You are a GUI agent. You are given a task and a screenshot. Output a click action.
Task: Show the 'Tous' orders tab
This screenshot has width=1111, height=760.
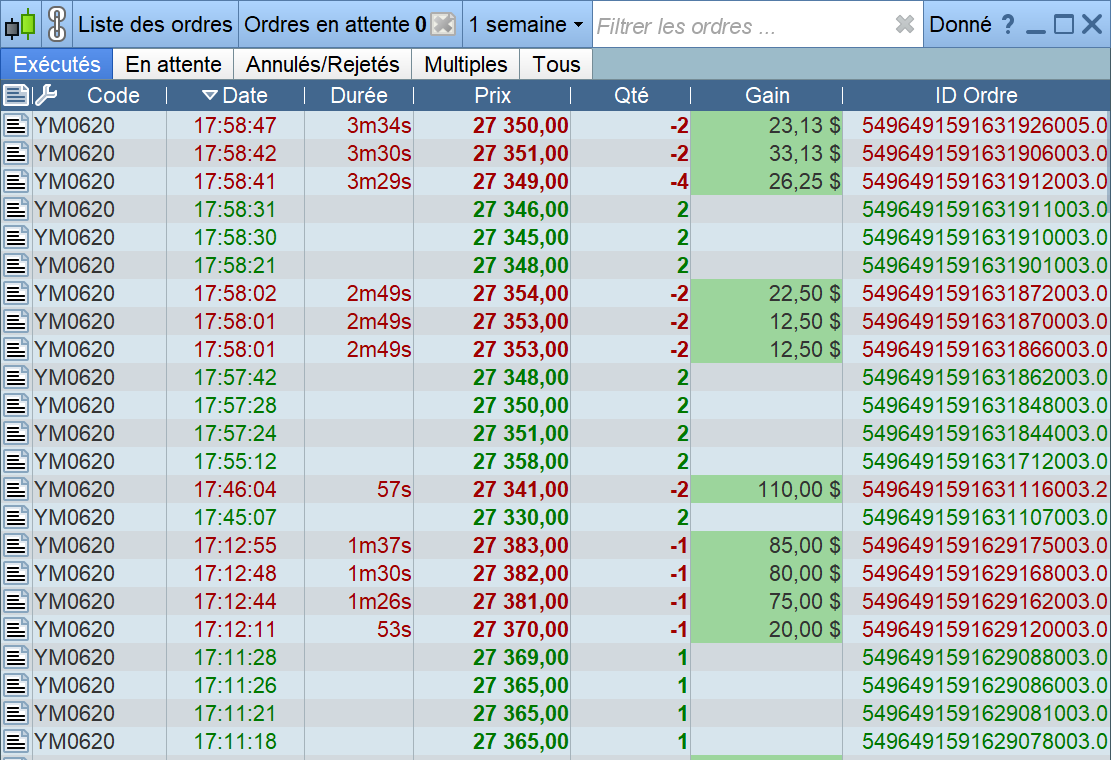556,65
